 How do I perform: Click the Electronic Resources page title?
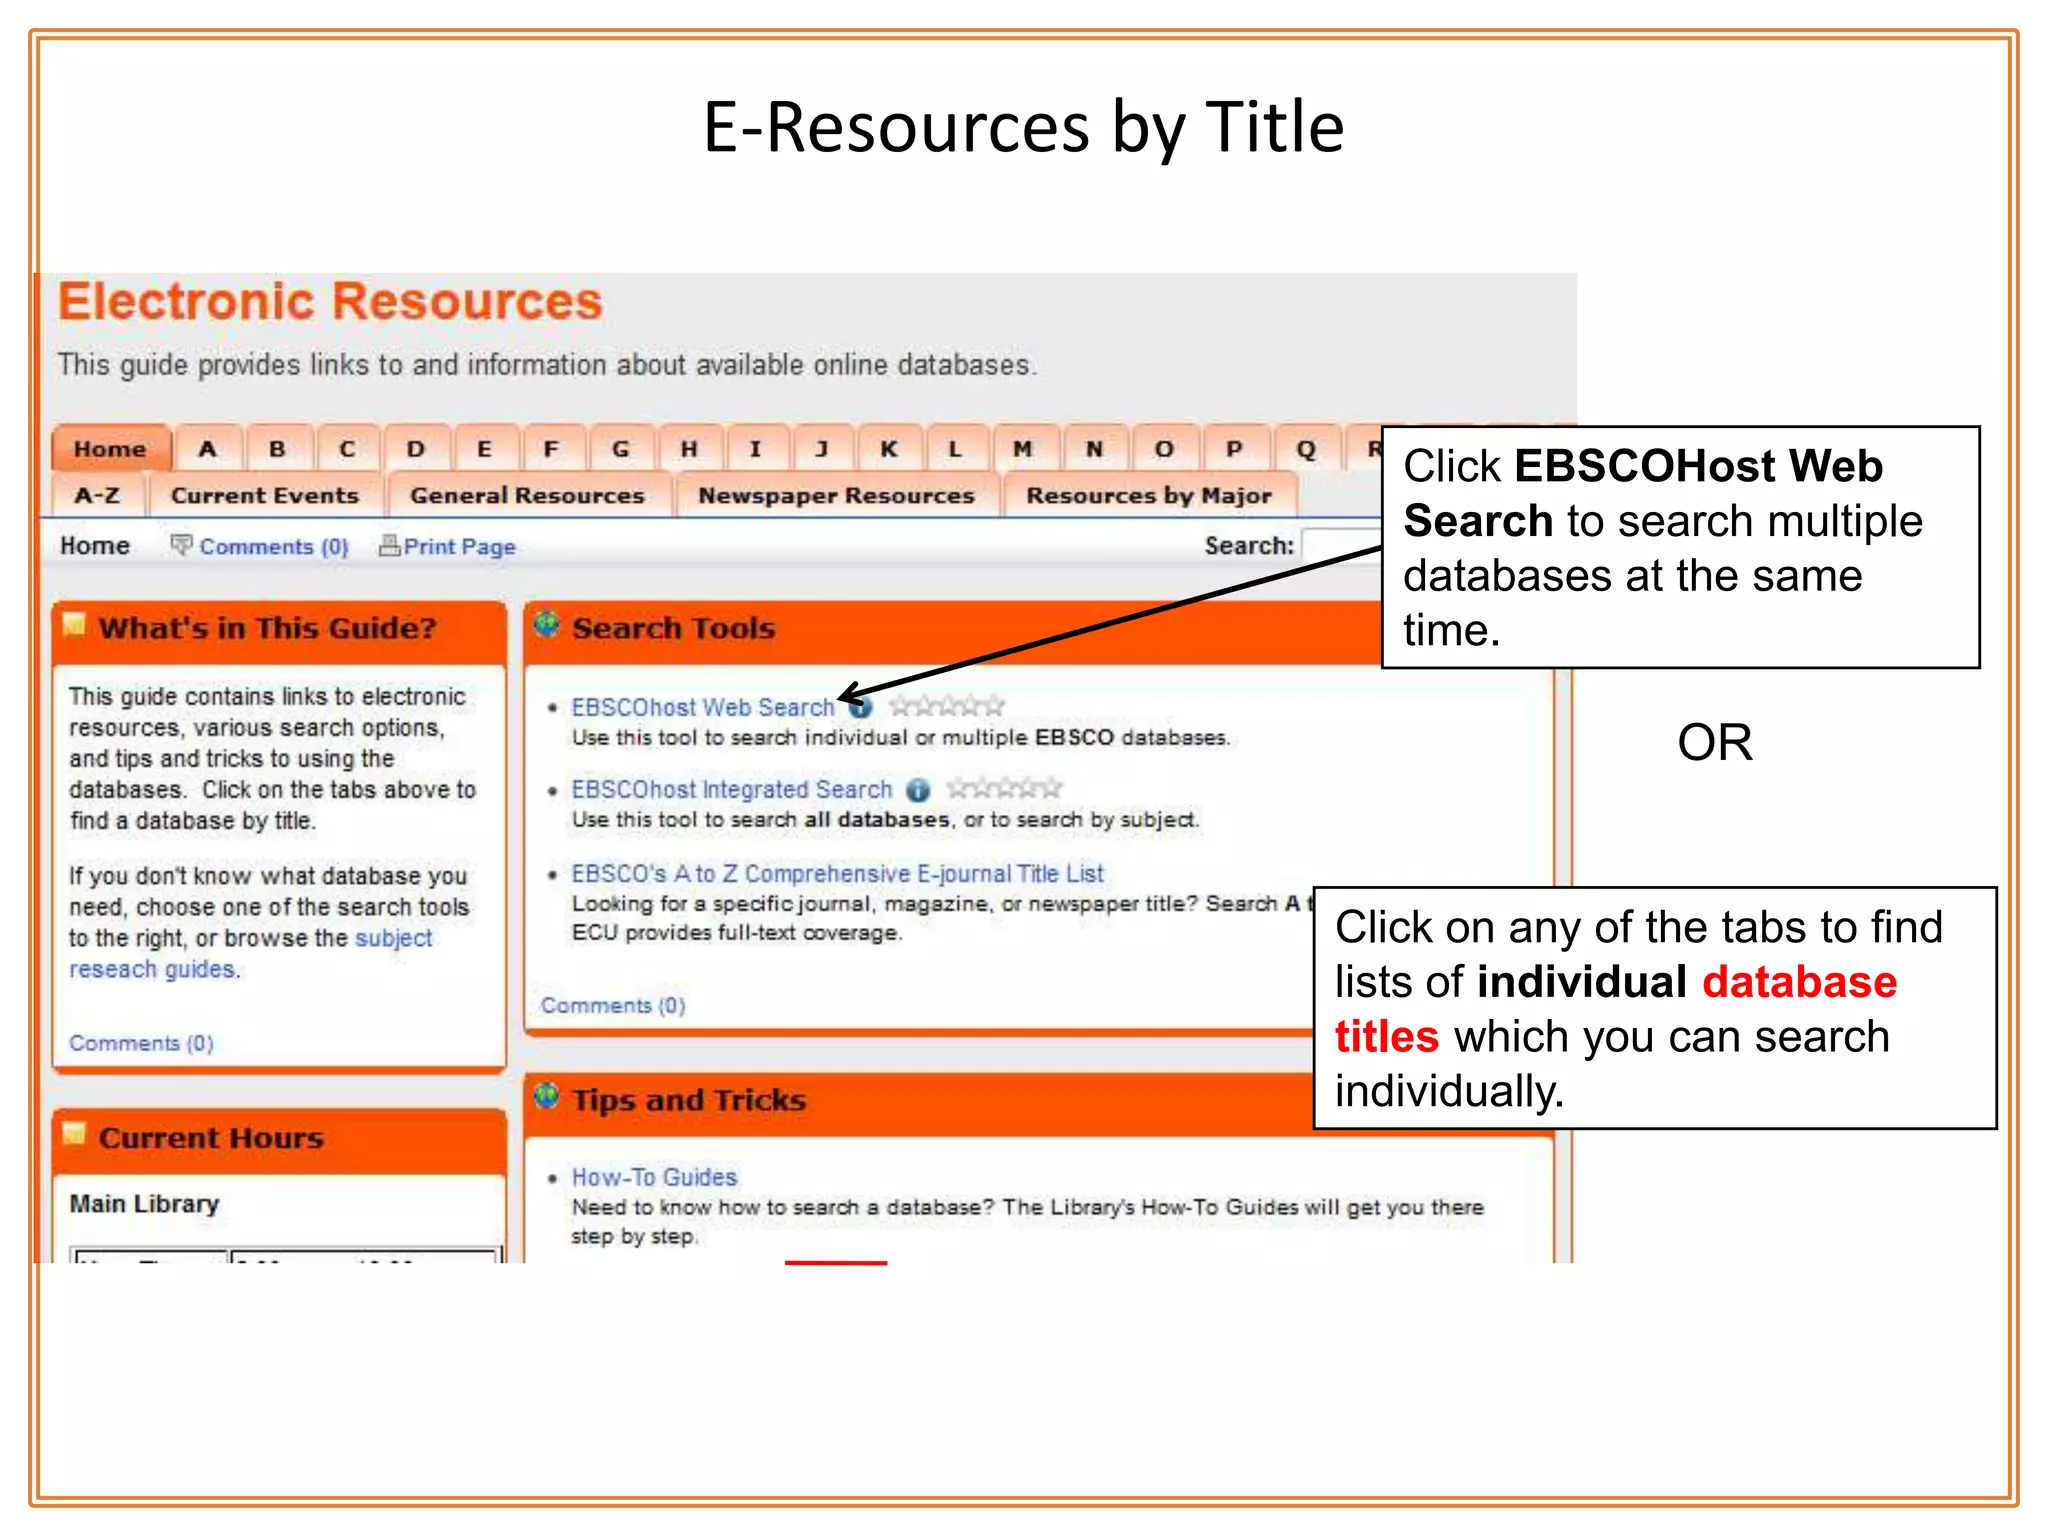[x=330, y=301]
